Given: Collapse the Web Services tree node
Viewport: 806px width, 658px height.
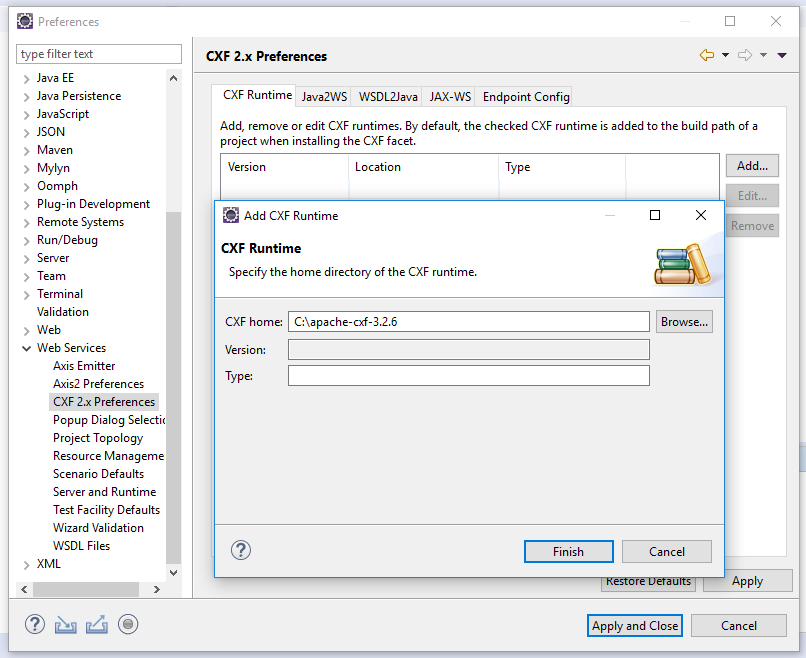Looking at the screenshot, I should 26,349.
